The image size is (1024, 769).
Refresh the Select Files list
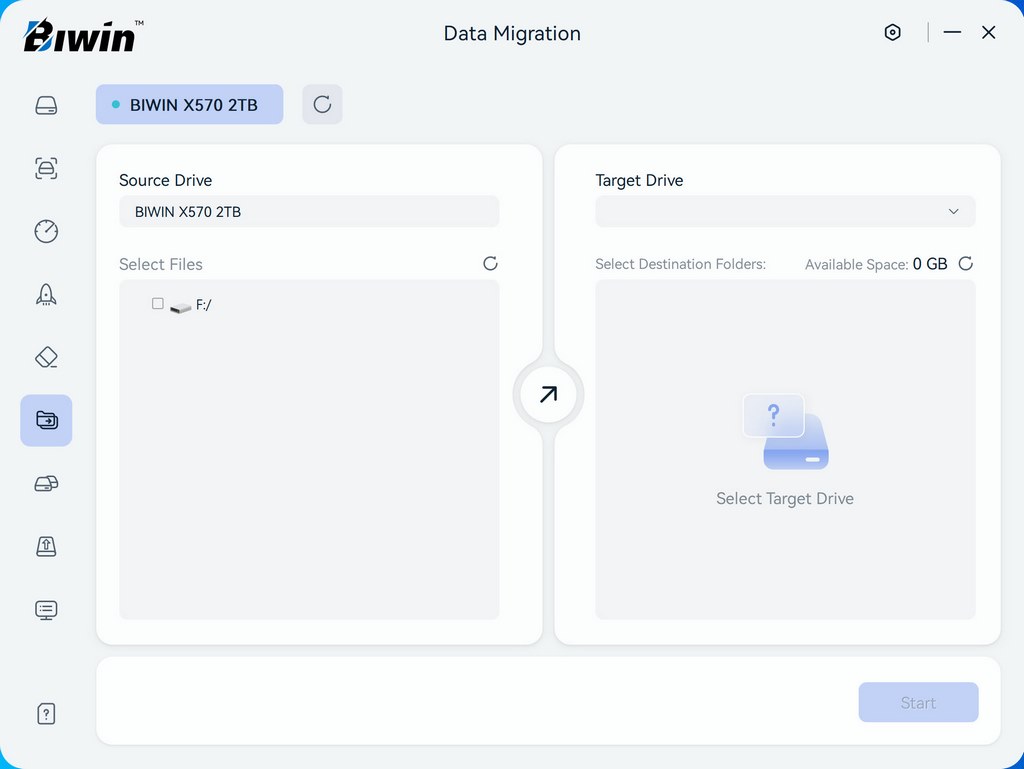[x=490, y=264]
